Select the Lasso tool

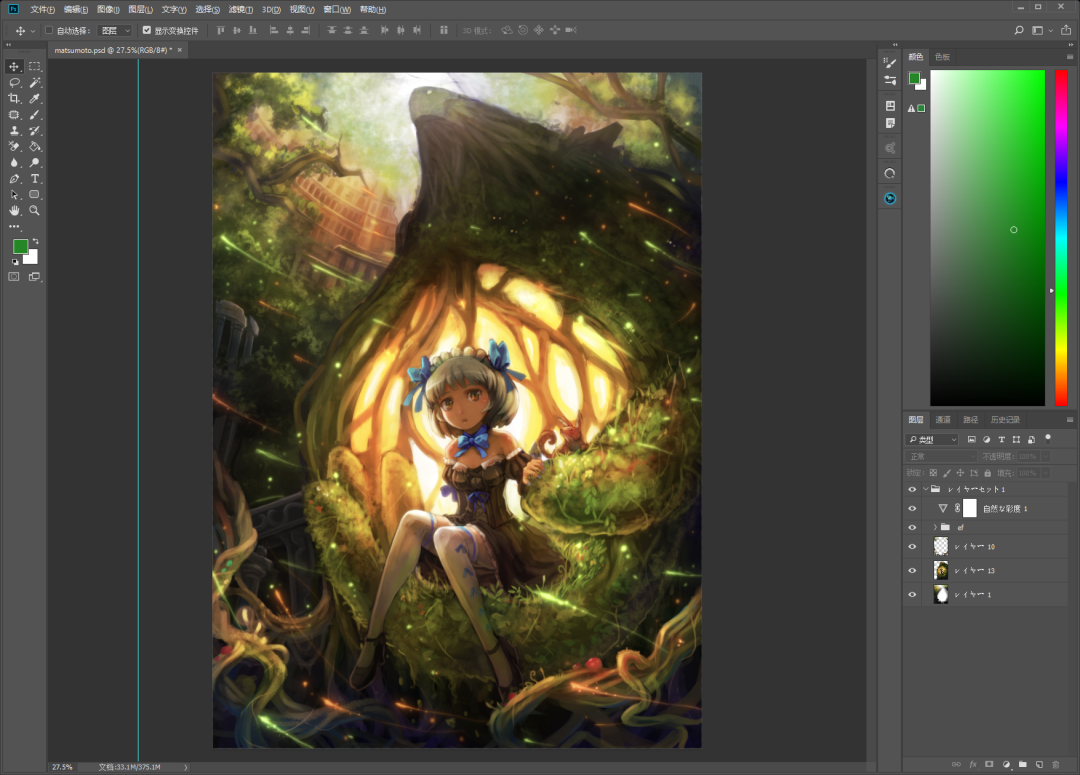(14, 82)
